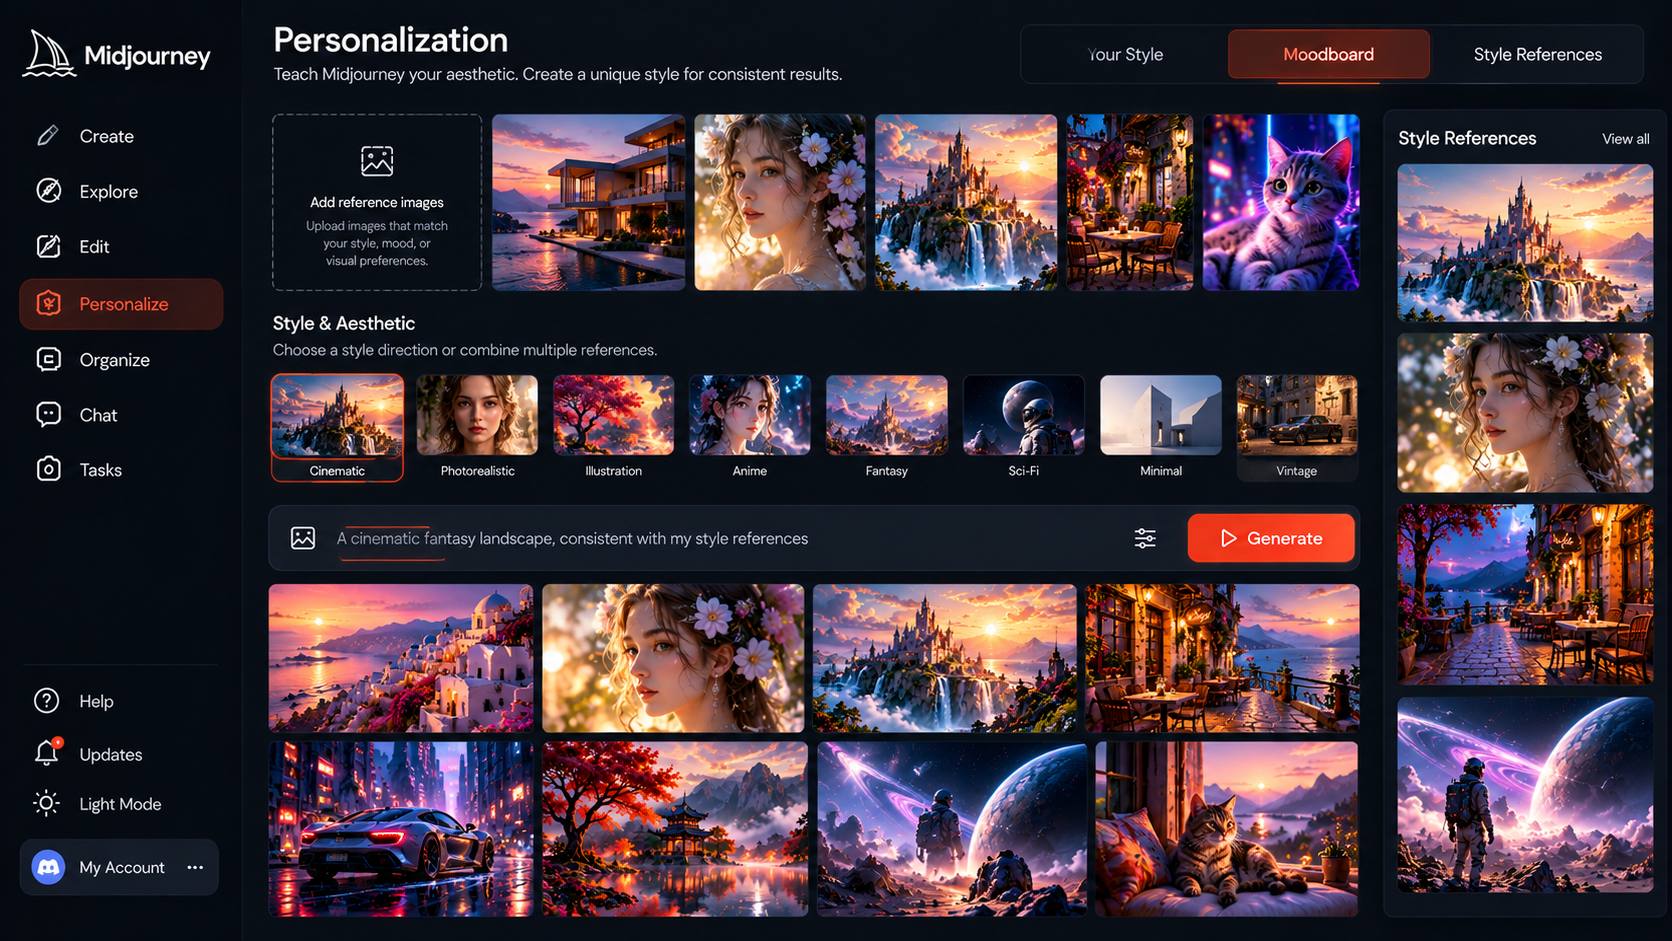Click the Add reference images box

377,202
